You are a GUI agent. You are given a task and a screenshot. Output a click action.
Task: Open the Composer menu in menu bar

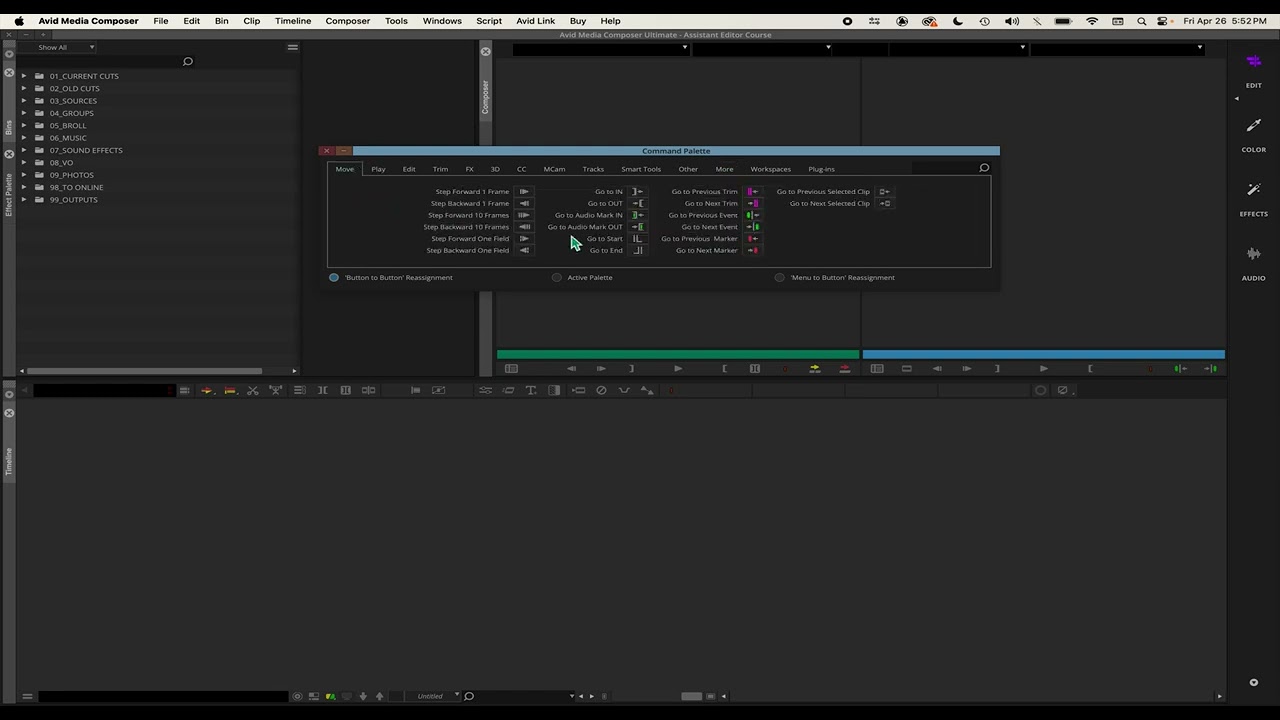(x=348, y=21)
